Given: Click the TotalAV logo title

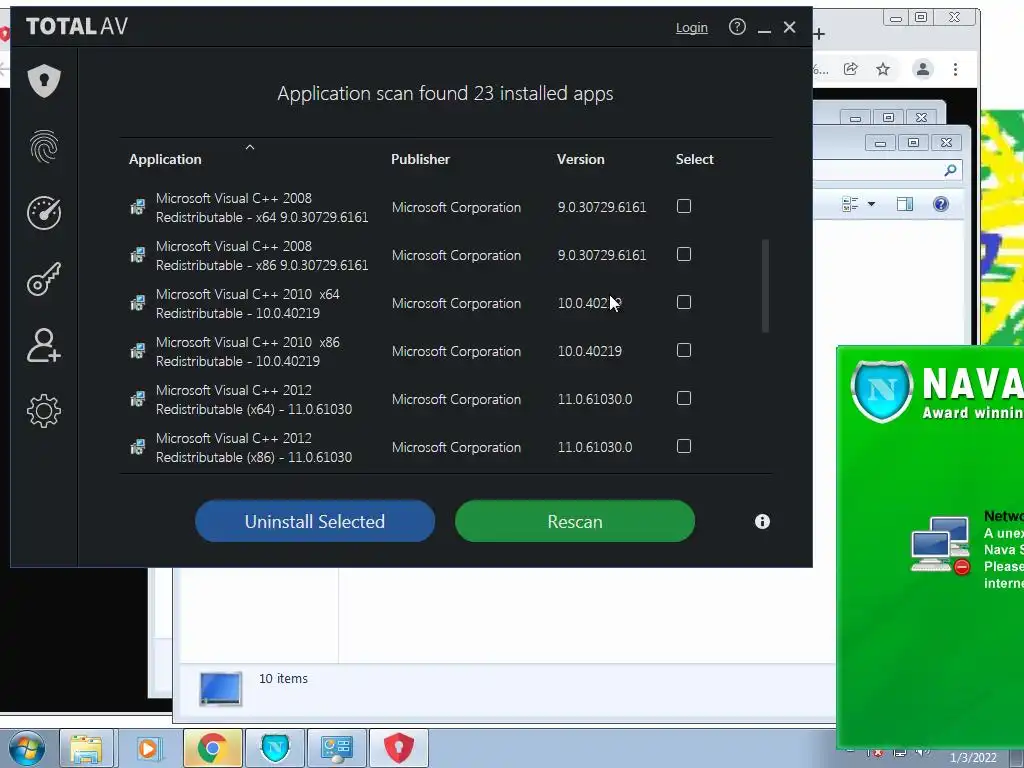Looking at the screenshot, I should pos(77,26).
